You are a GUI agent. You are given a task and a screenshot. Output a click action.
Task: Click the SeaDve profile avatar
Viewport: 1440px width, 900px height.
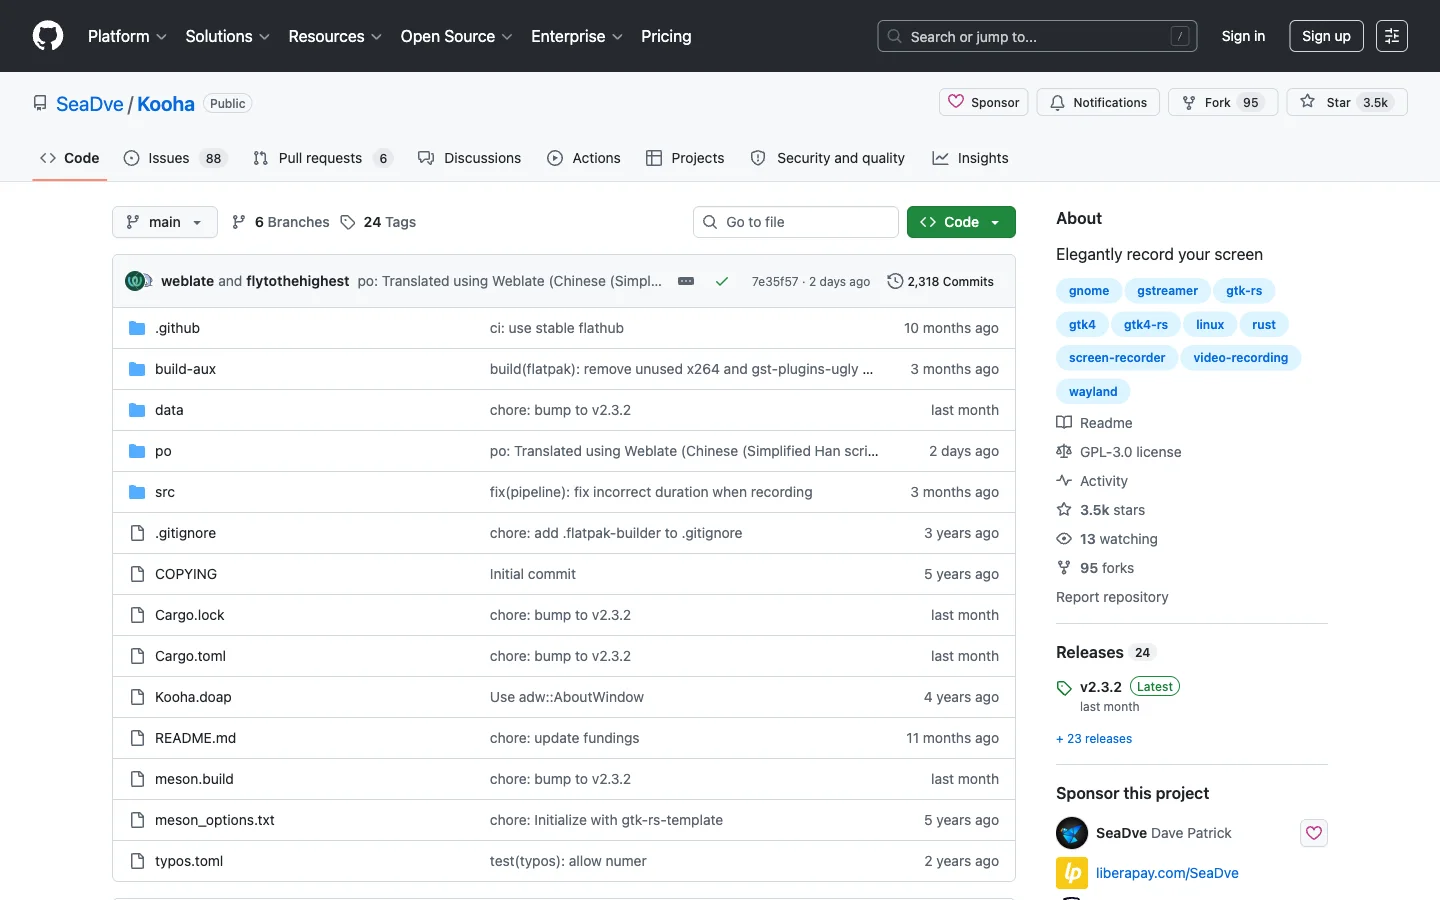1072,833
